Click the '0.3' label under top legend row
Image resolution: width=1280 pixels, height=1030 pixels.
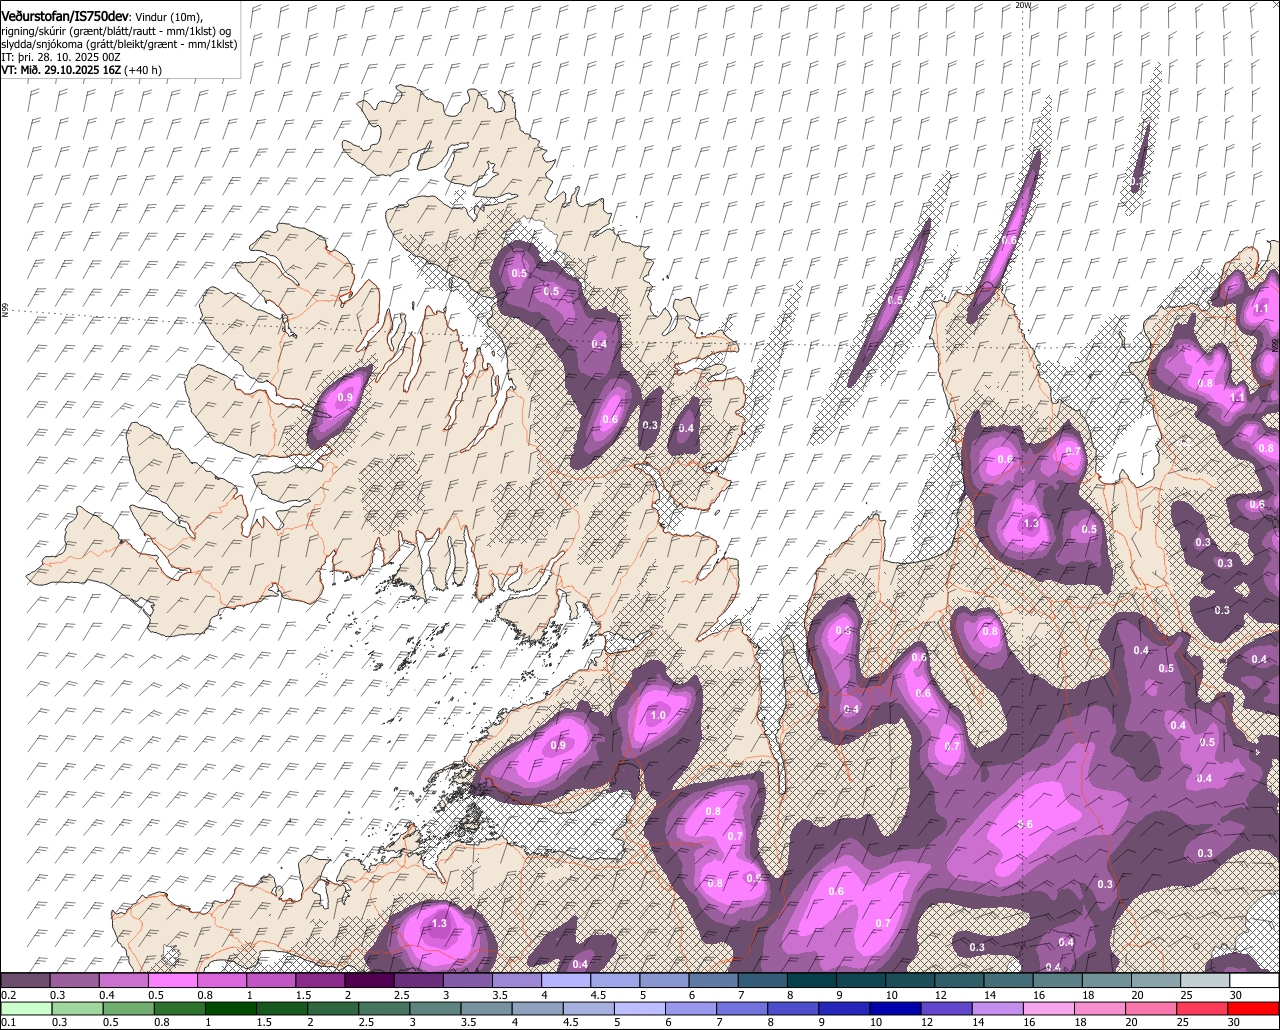59,996
